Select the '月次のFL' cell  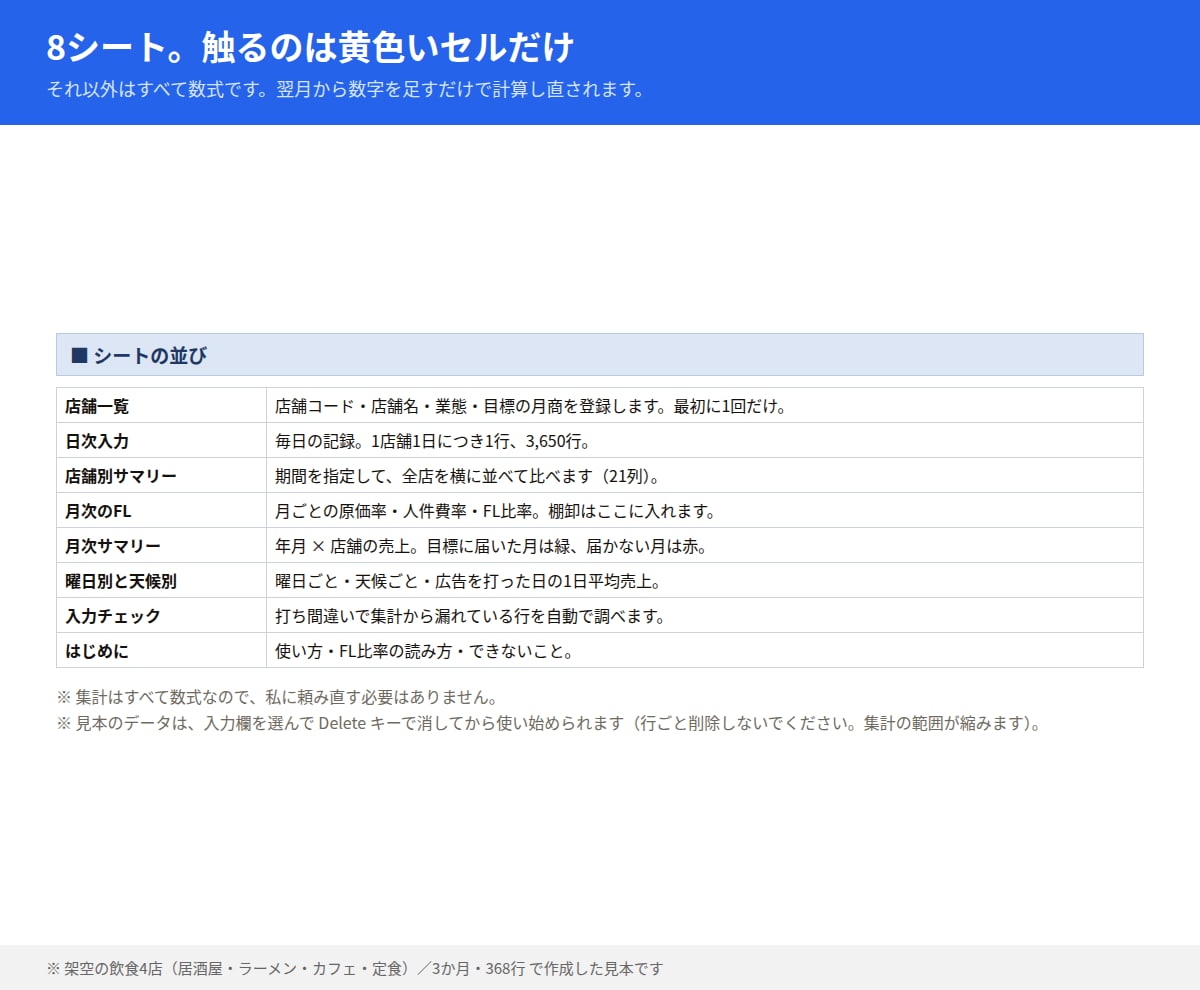[x=162, y=511]
